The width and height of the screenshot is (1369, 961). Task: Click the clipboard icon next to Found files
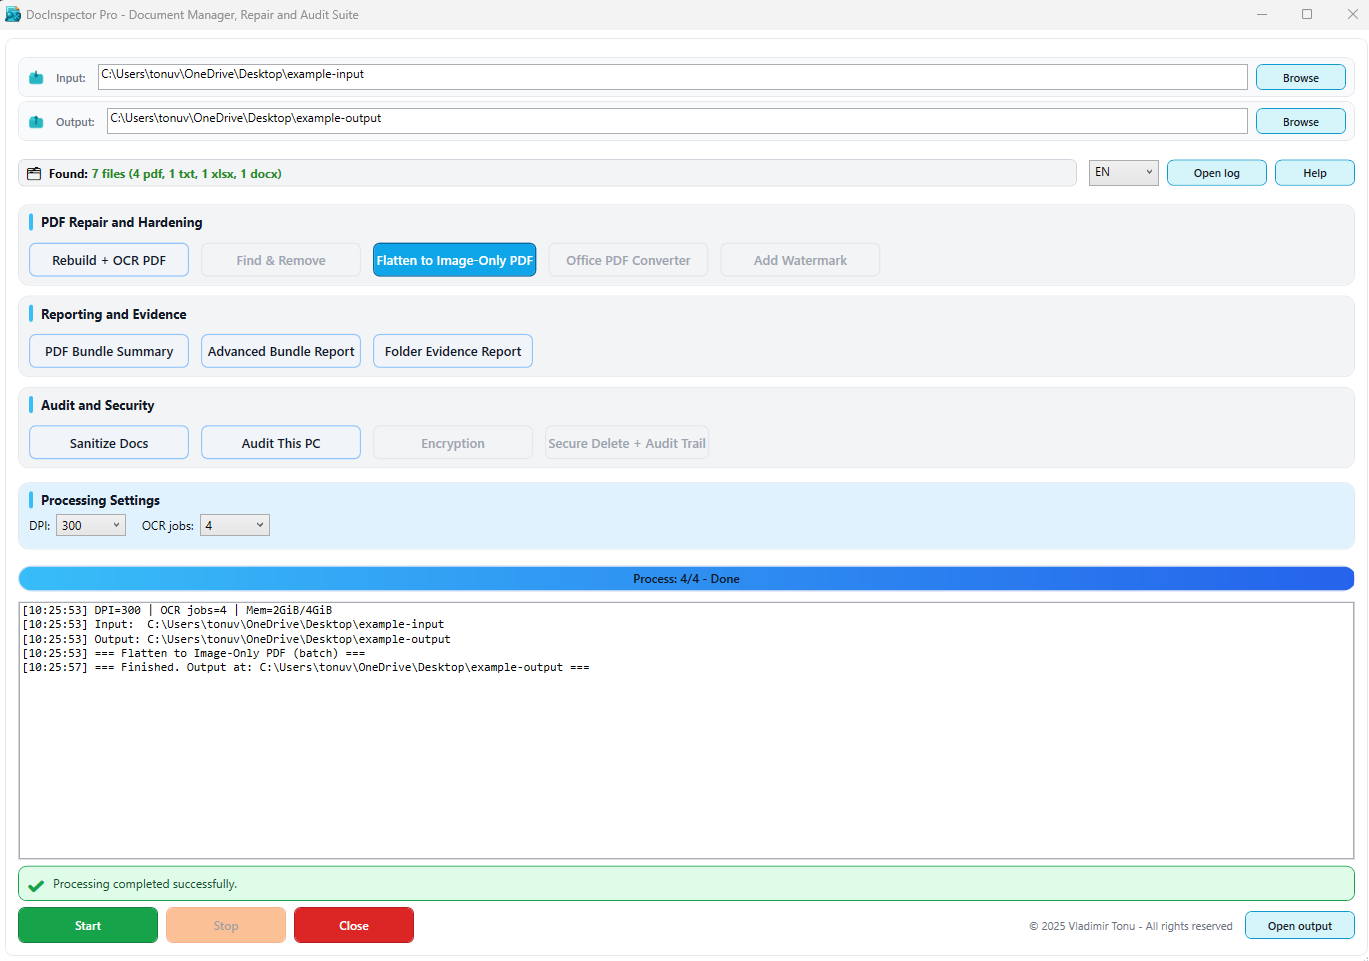pos(34,172)
